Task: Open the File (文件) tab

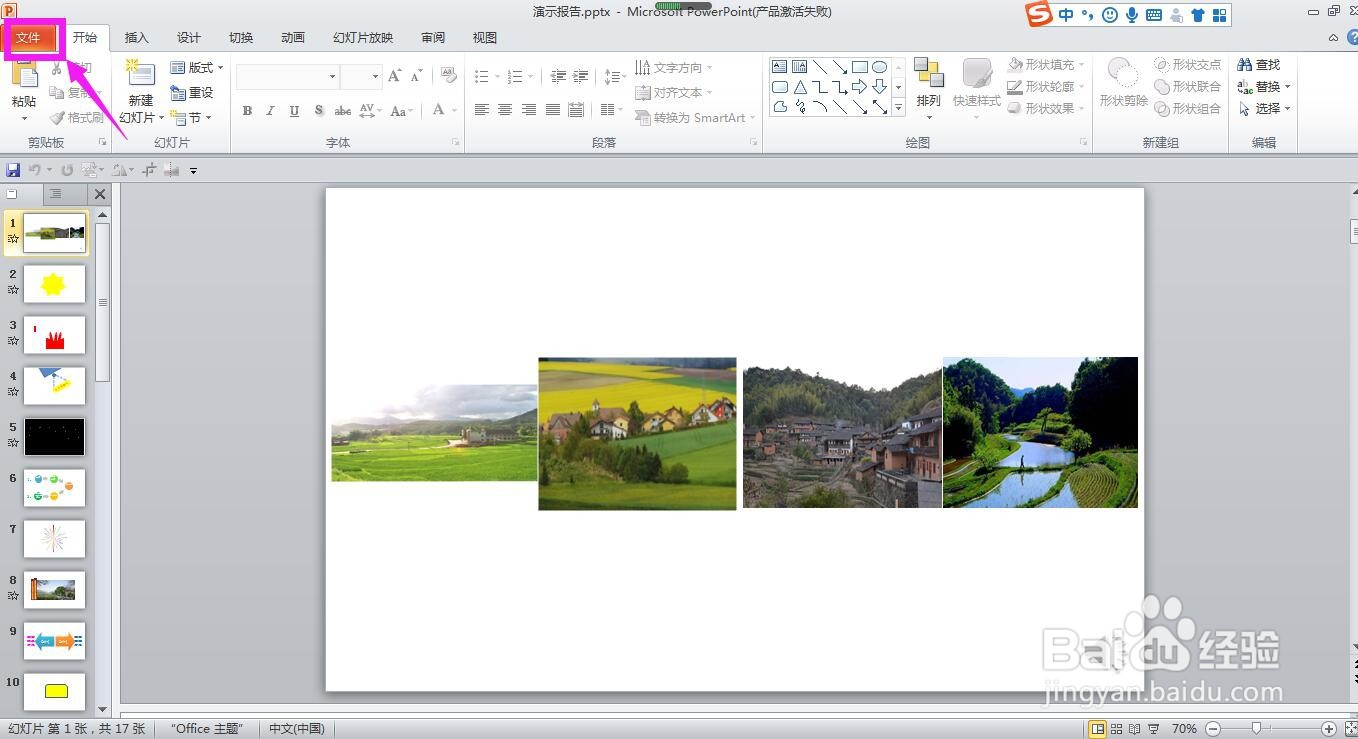Action: pyautogui.click(x=28, y=38)
